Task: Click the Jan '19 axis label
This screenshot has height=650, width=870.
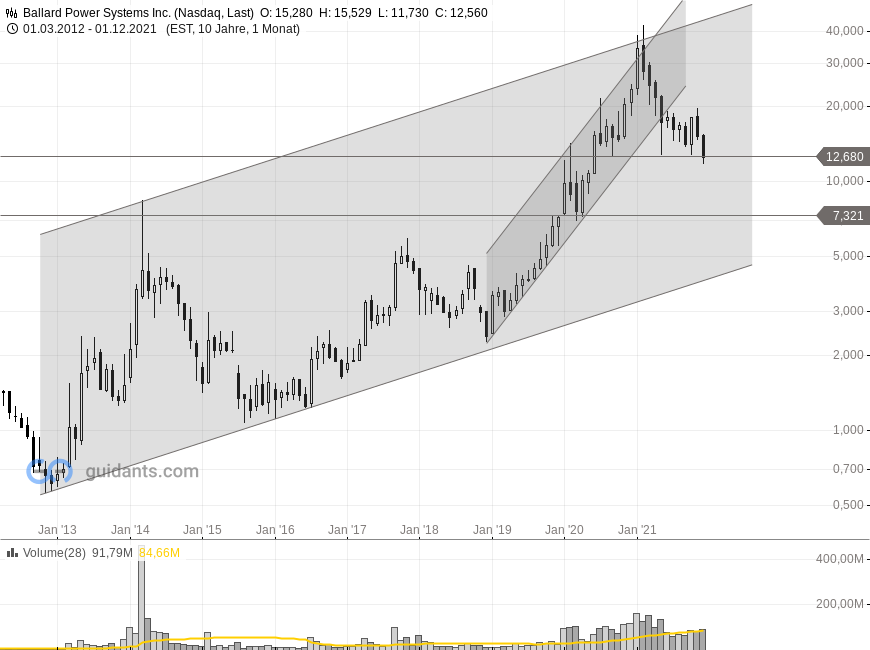Action: pyautogui.click(x=492, y=530)
